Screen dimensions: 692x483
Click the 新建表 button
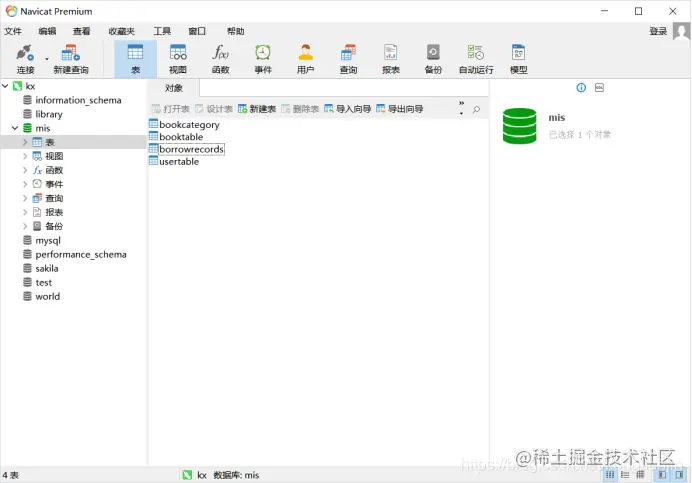tap(257, 109)
